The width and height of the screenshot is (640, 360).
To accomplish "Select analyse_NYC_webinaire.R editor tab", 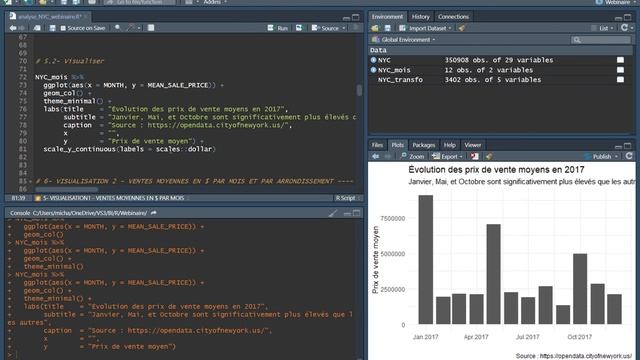I will [x=49, y=17].
